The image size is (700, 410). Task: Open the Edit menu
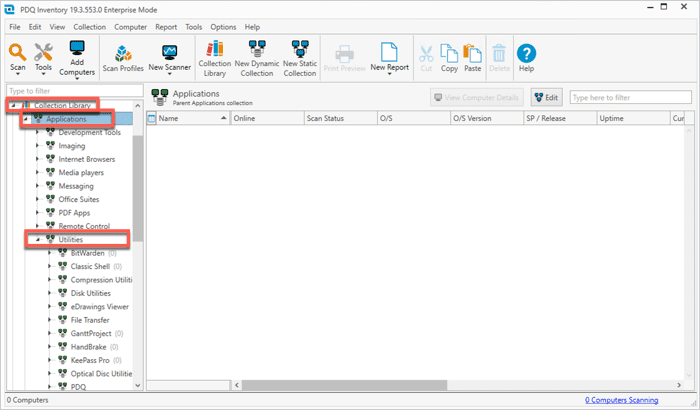click(x=35, y=27)
